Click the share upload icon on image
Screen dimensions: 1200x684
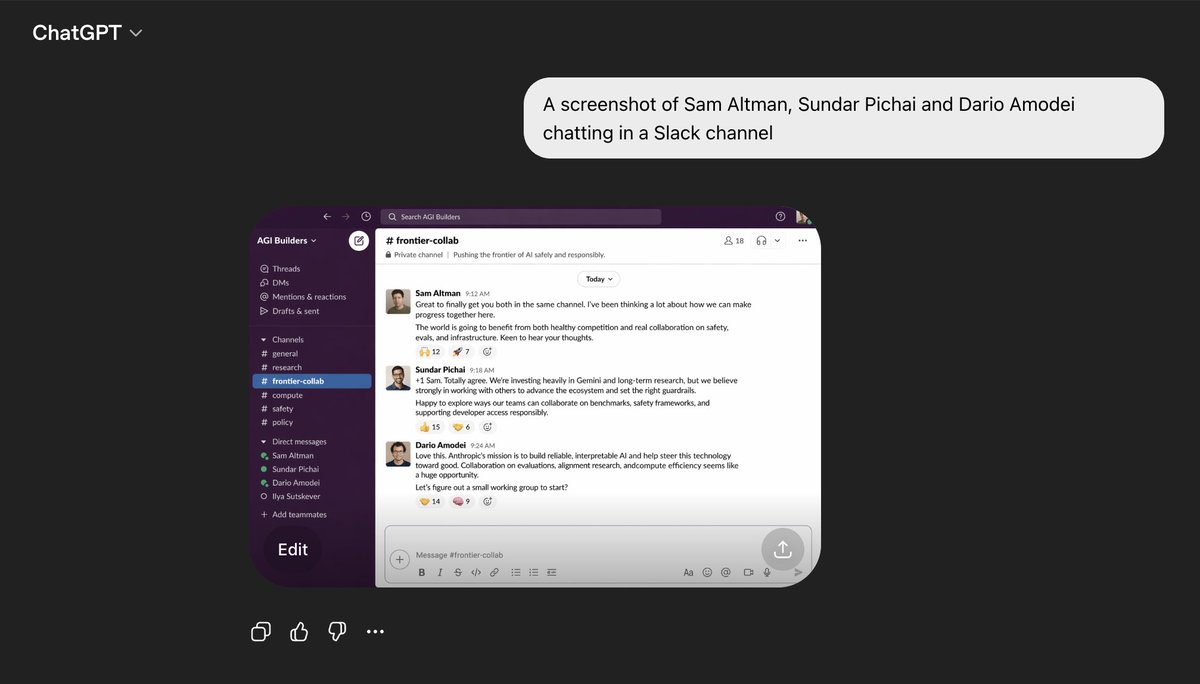pyautogui.click(x=782, y=549)
